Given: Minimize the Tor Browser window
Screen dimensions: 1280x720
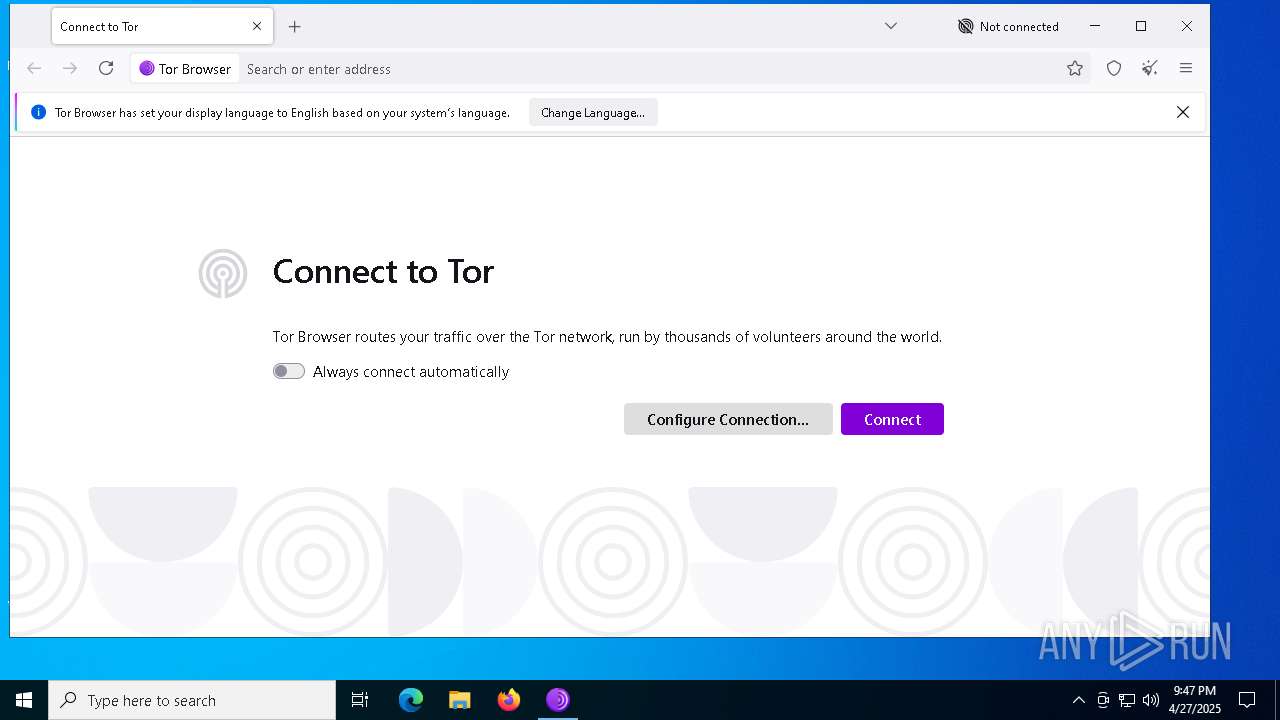Looking at the screenshot, I should (x=1095, y=26).
